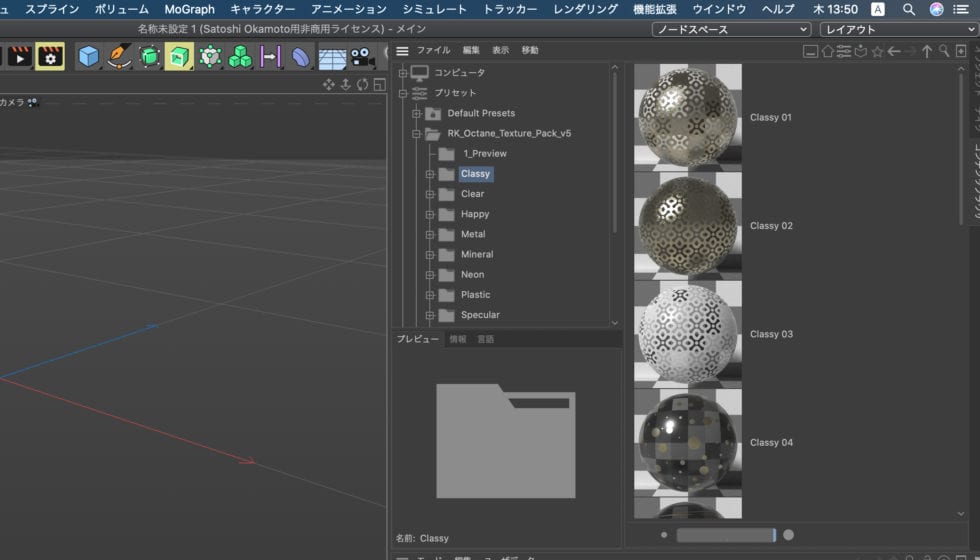Image resolution: width=980 pixels, height=560 pixels.
Task: Collapse the プリセット tree node
Action: tap(403, 93)
